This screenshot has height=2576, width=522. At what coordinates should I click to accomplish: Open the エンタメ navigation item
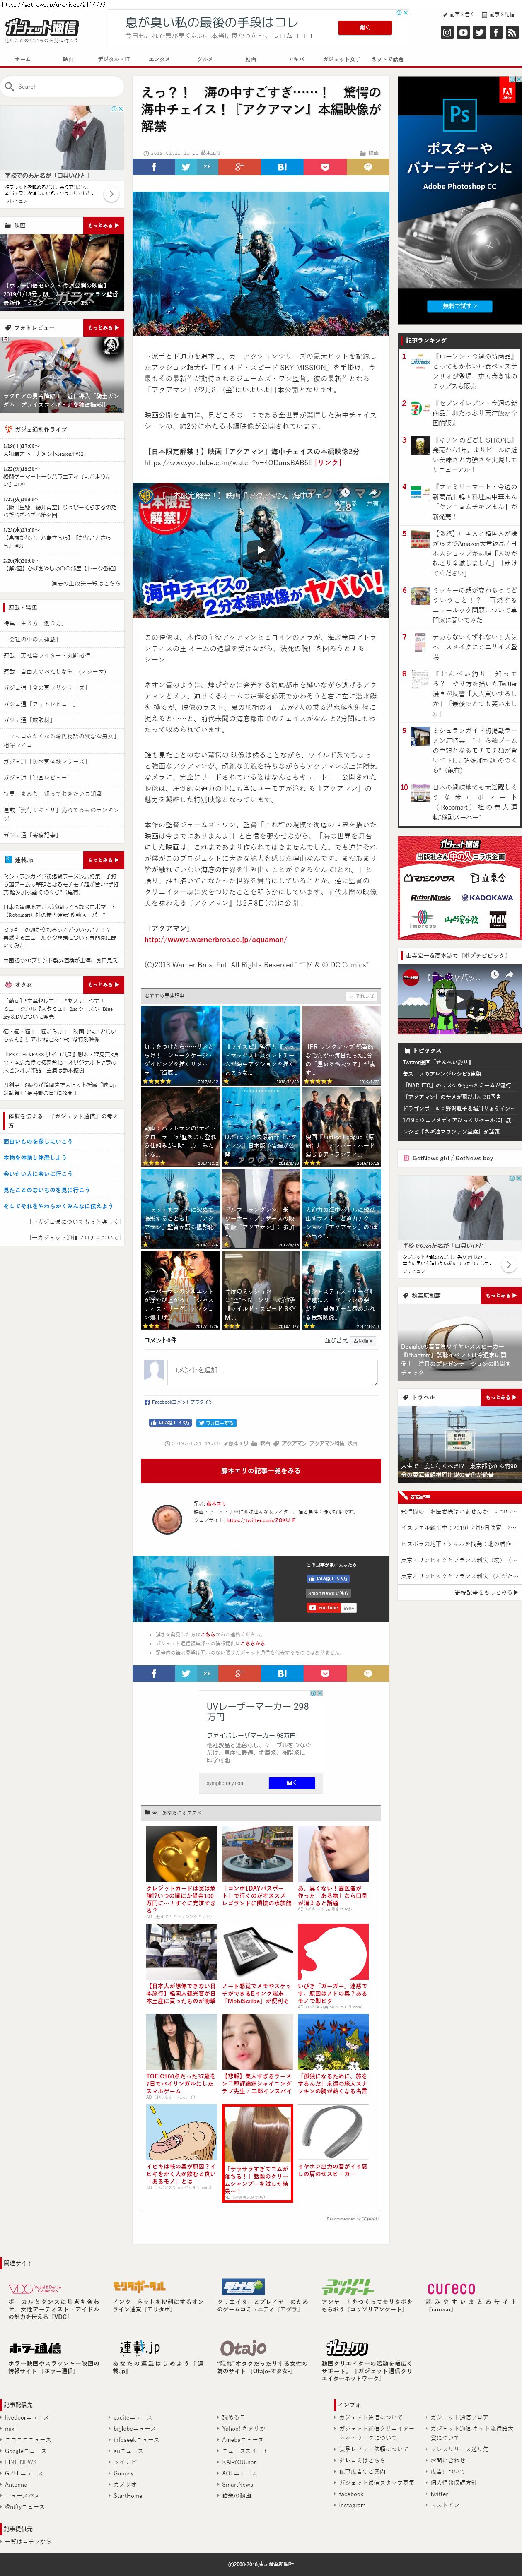pos(159,59)
